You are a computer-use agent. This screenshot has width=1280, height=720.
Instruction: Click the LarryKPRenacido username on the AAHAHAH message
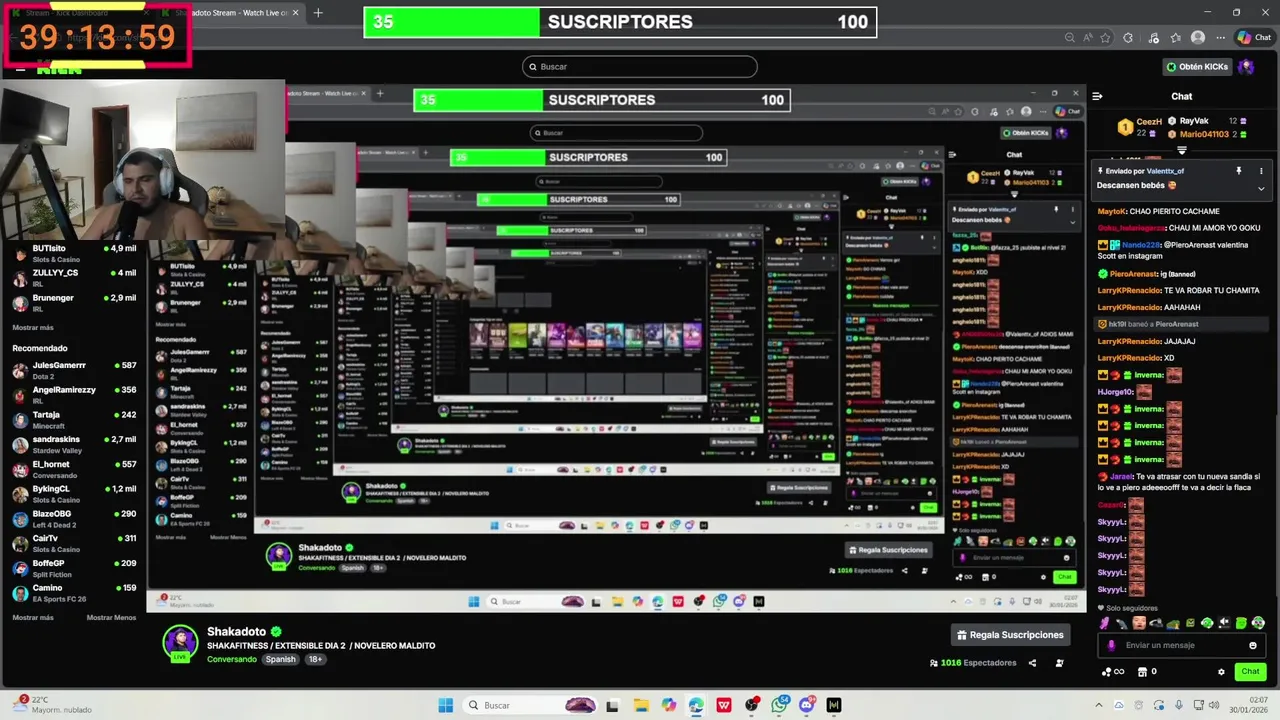(x=1129, y=307)
